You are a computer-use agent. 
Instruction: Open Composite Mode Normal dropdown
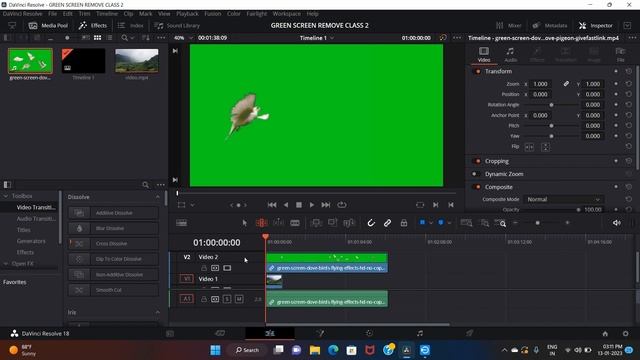click(x=563, y=199)
